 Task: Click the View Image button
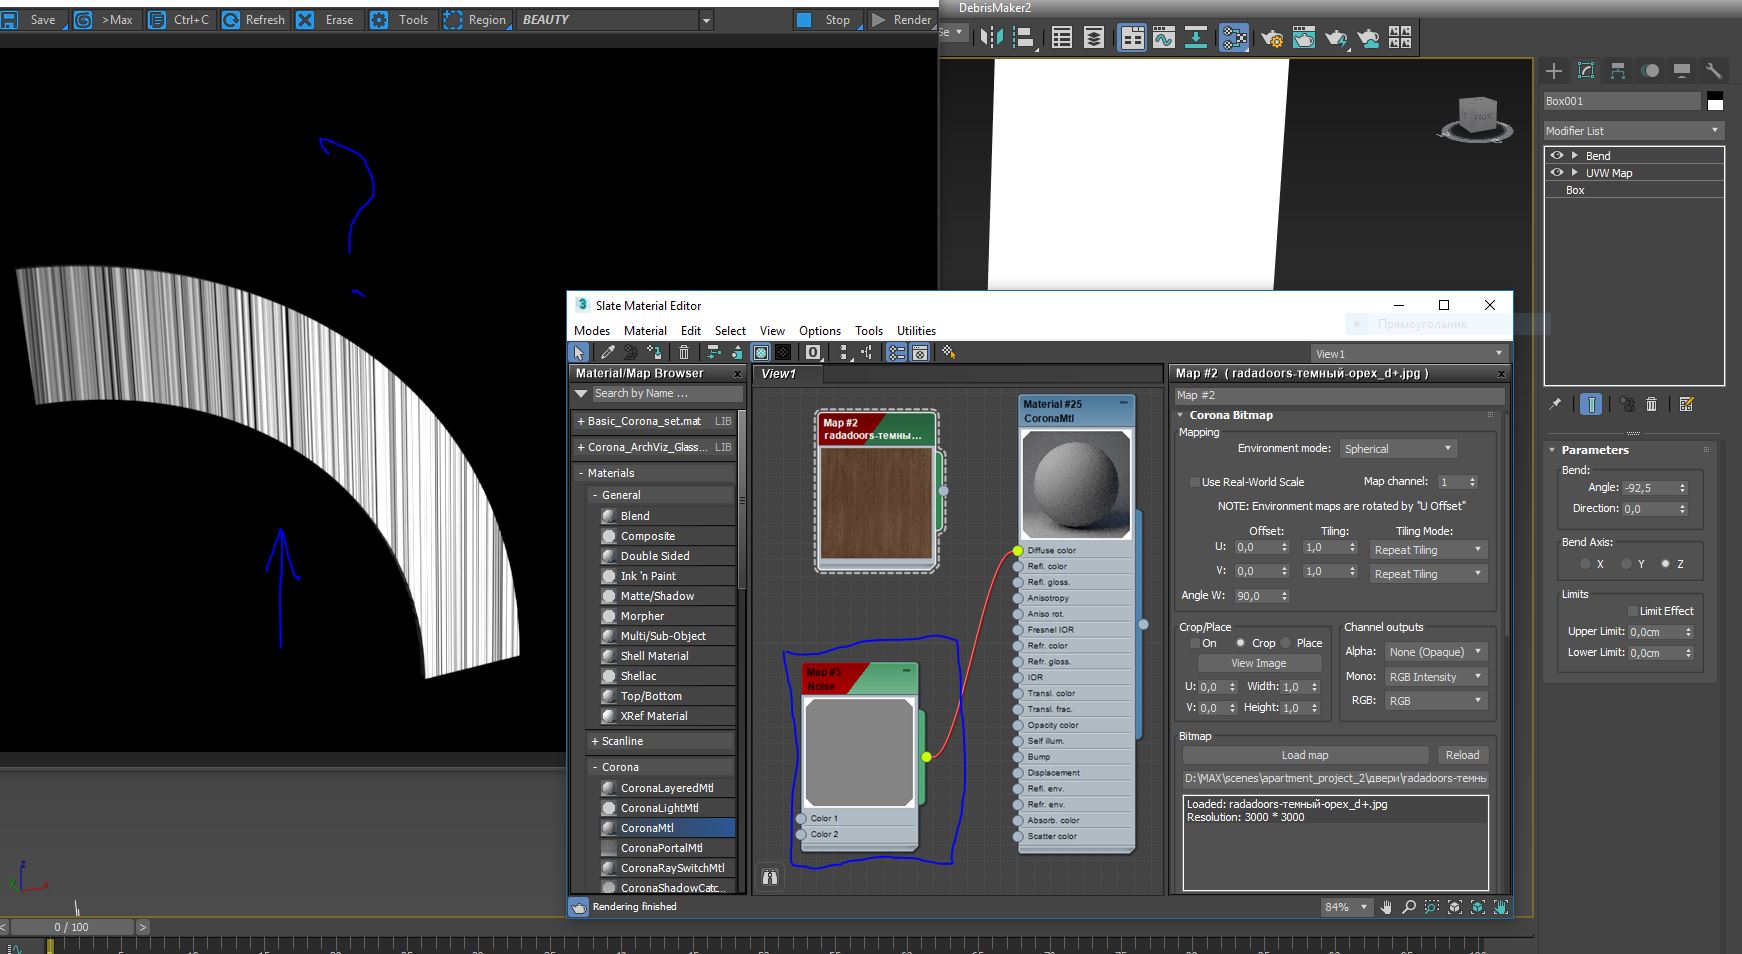click(1259, 663)
